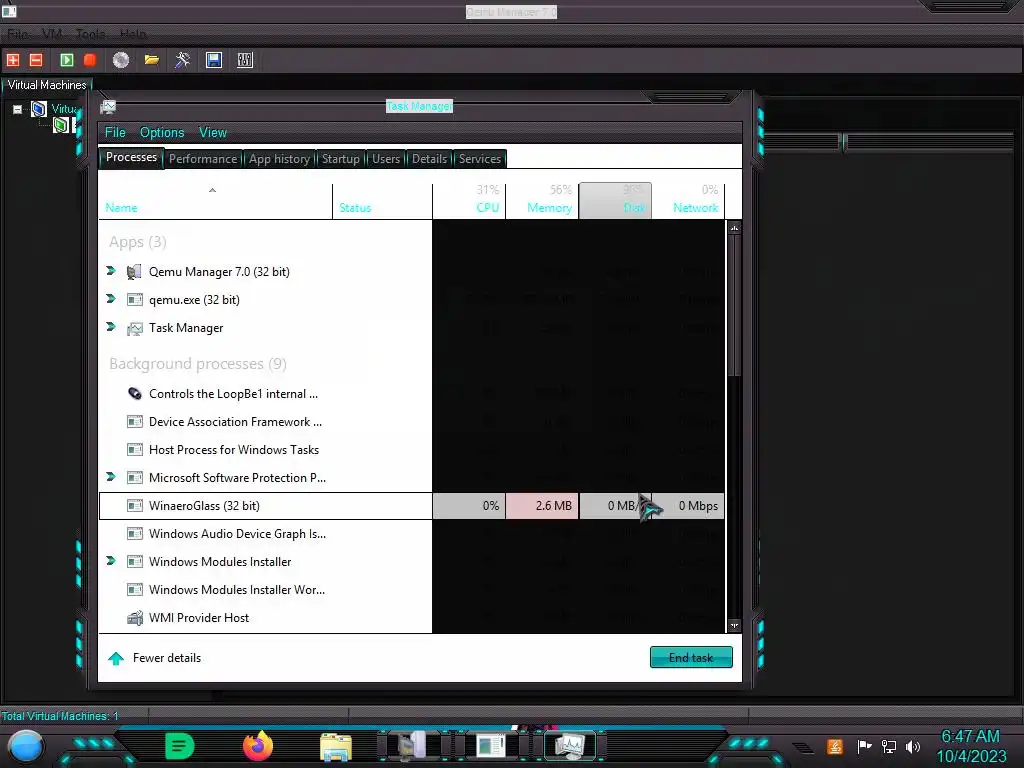Click the red plus add VM icon
This screenshot has height=768, width=1024.
point(12,60)
